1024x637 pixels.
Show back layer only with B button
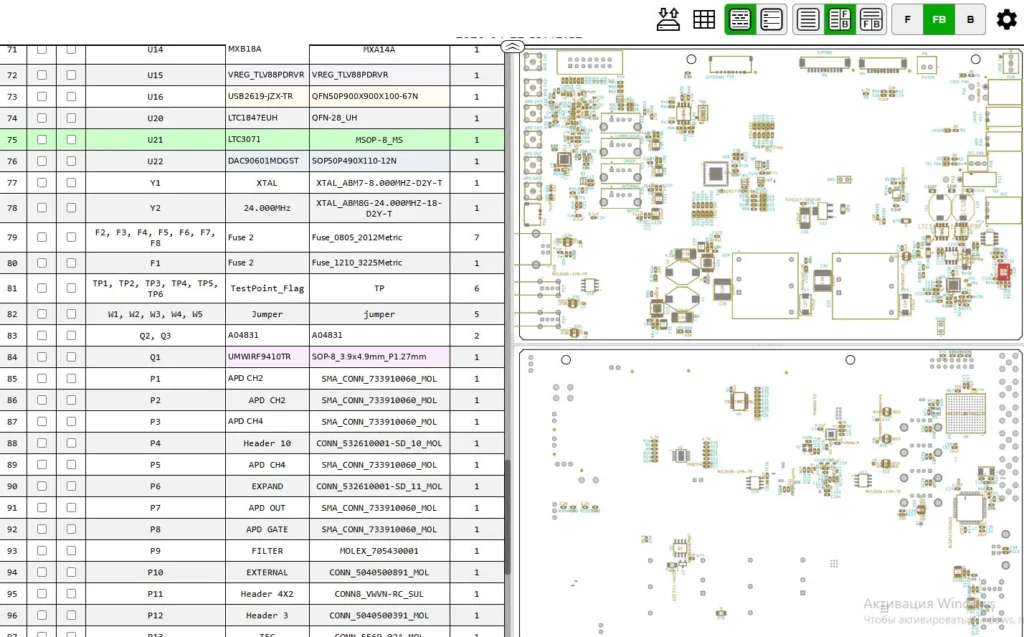(970, 20)
